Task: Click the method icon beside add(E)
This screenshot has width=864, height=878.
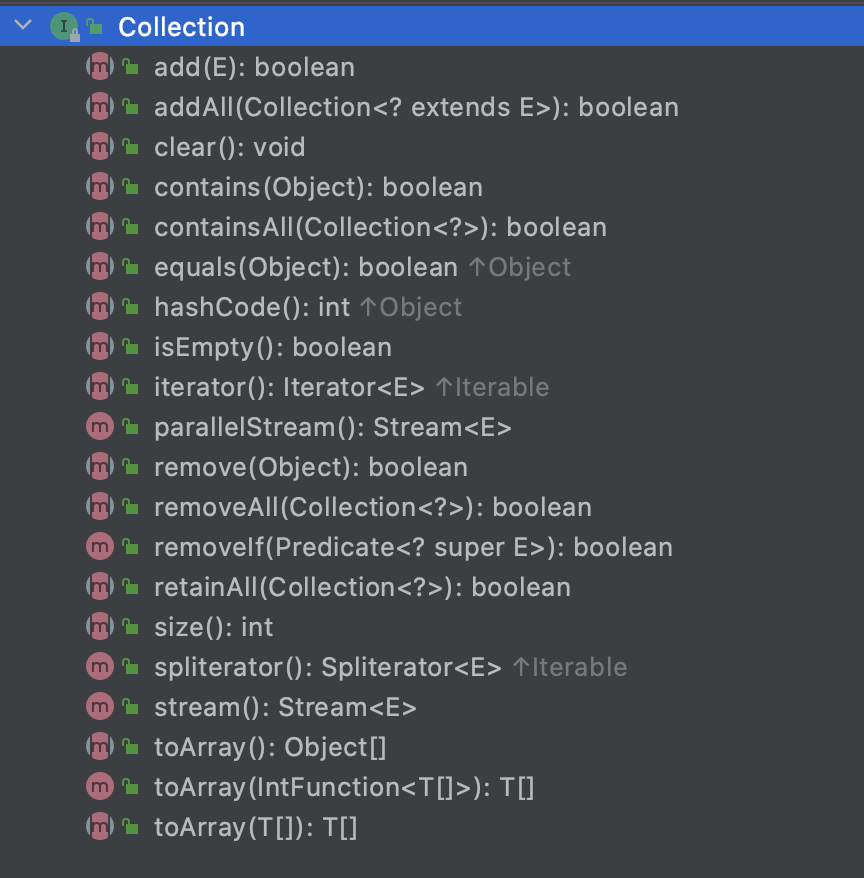Action: click(x=100, y=67)
